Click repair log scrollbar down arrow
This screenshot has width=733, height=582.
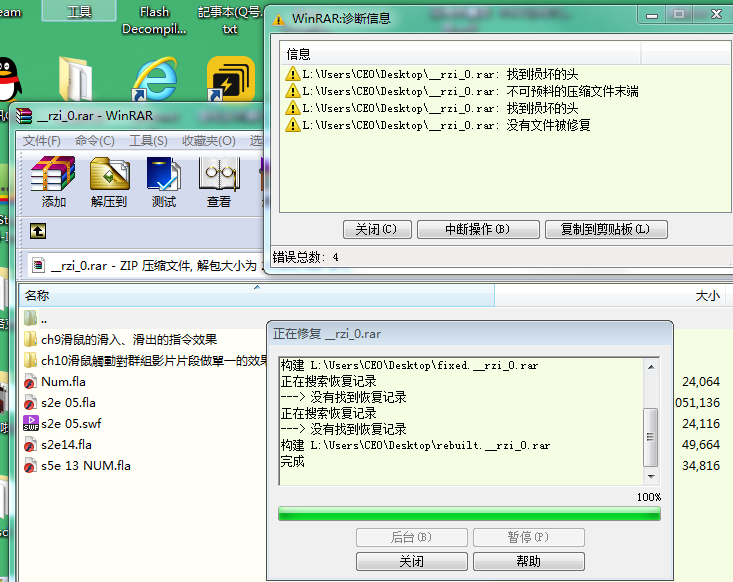[x=651, y=477]
